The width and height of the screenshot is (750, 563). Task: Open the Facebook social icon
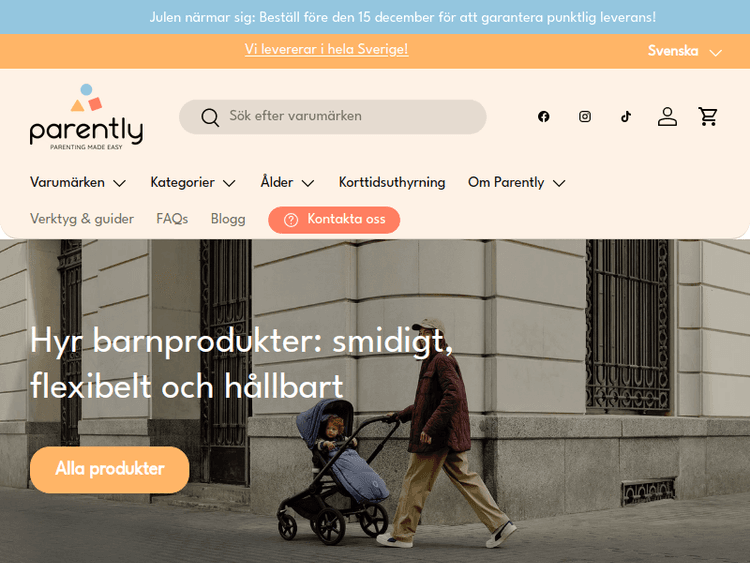[543, 116]
